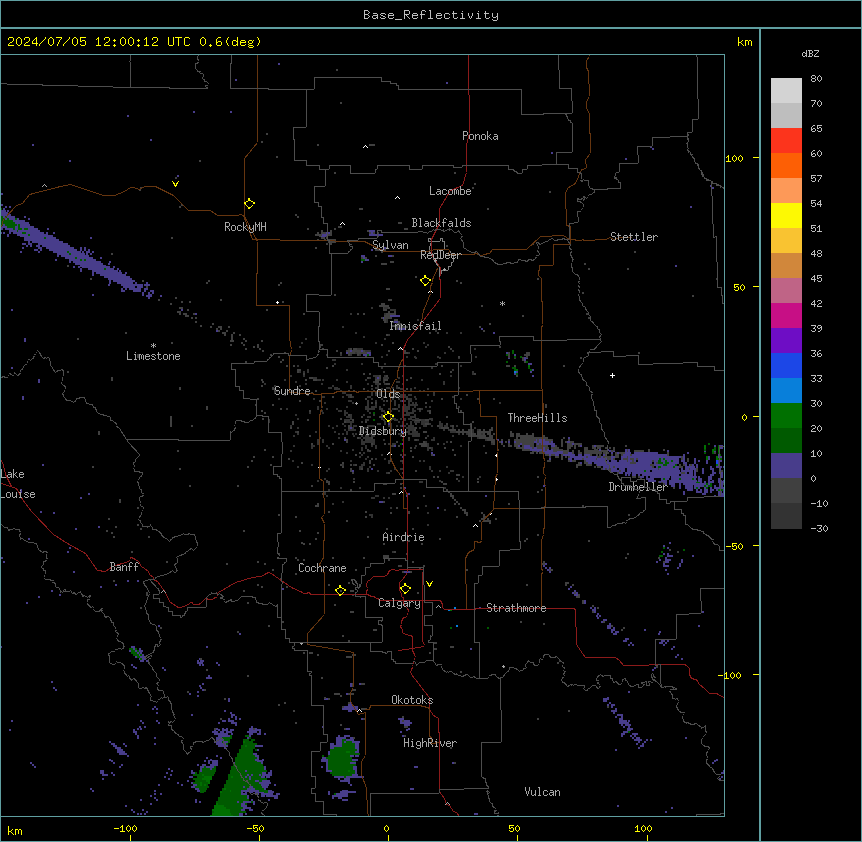
Task: Pick the orange 57-60 dBZ legend swatch
Action: 786,166
